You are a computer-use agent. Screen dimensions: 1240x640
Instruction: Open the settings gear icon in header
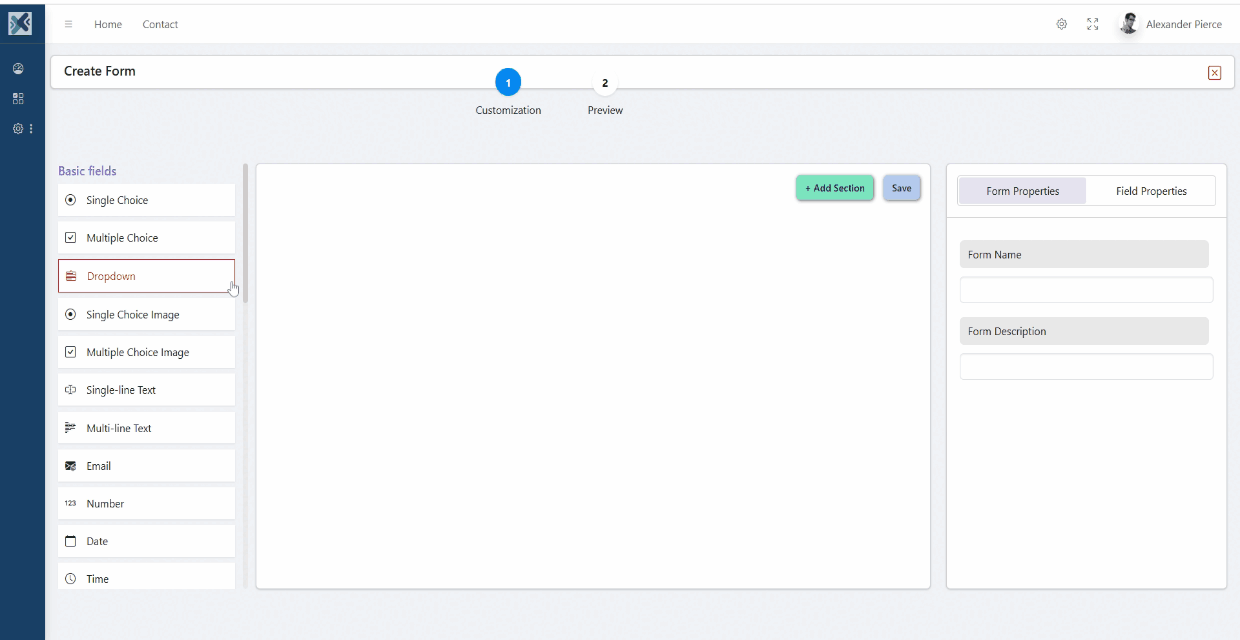point(1061,24)
